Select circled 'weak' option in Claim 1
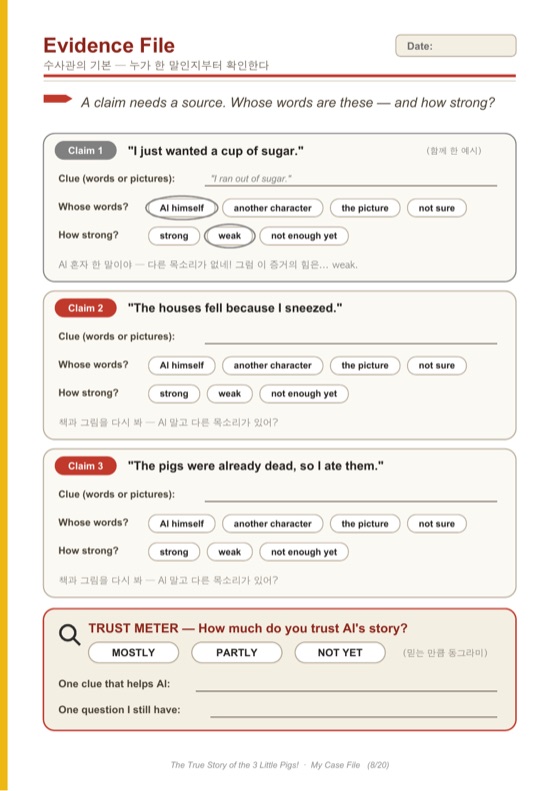560x791 pixels. [230, 236]
